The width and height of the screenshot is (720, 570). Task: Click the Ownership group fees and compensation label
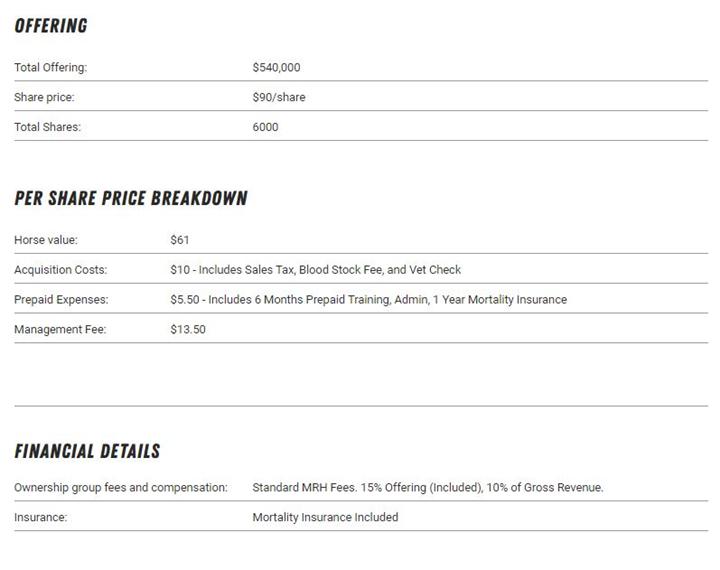[x=121, y=488]
